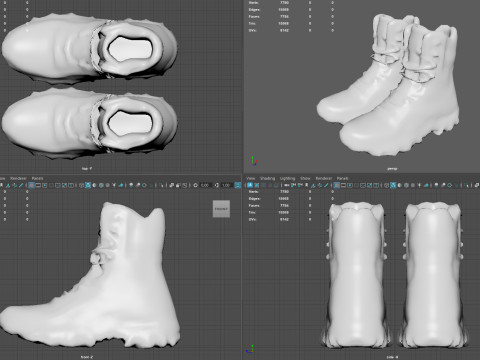Toggle shadows icon in front view panel
Screen dimensions: 480x360
click(121, 185)
